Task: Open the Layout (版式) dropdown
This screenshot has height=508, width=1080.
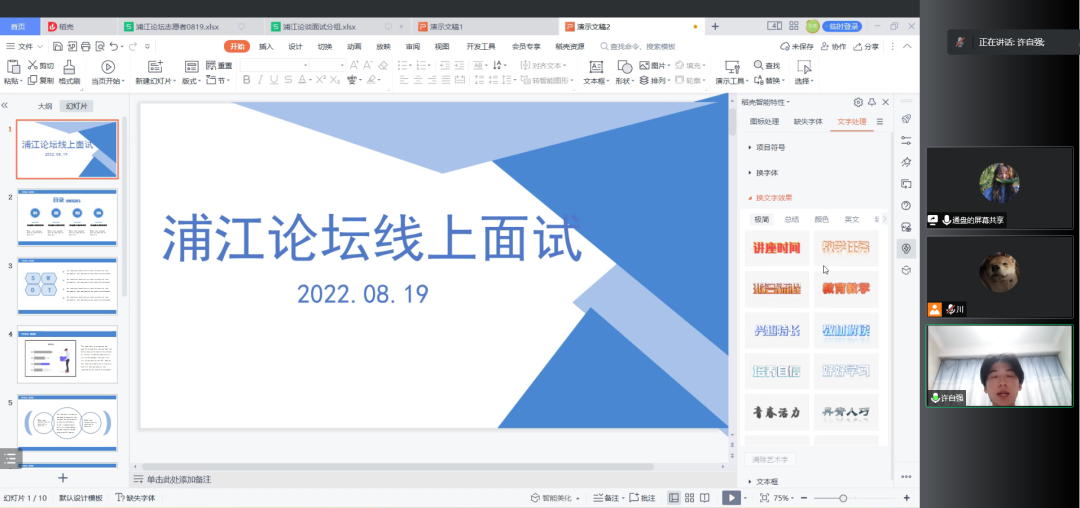Action: coord(191,81)
